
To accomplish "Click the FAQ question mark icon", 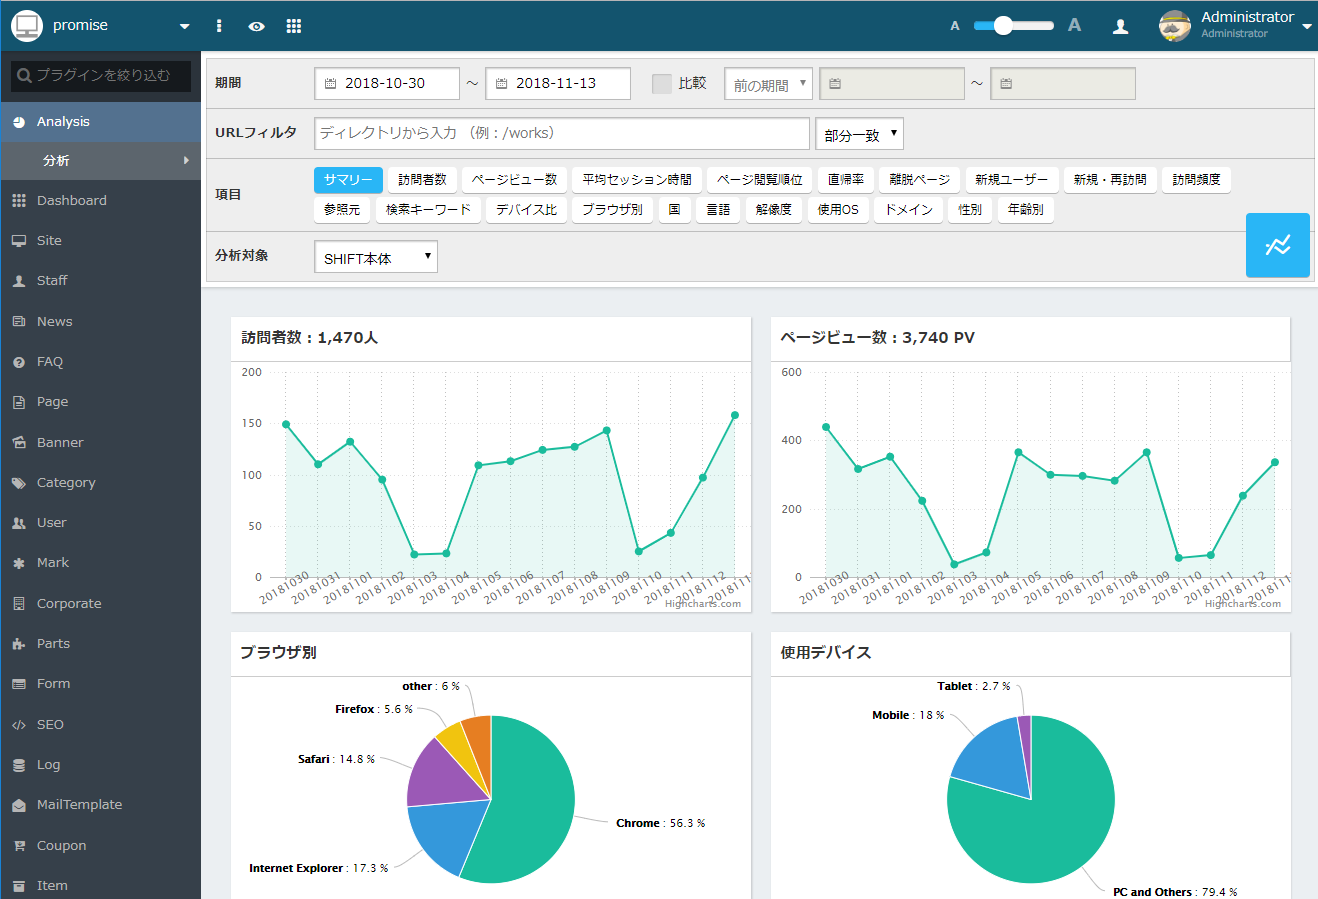I will 19,362.
